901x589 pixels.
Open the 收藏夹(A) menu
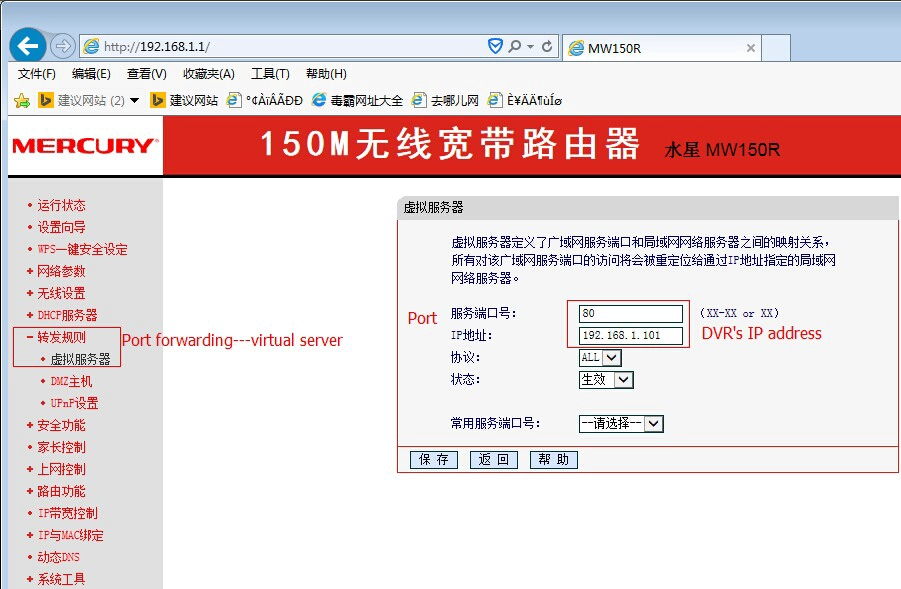pyautogui.click(x=209, y=74)
